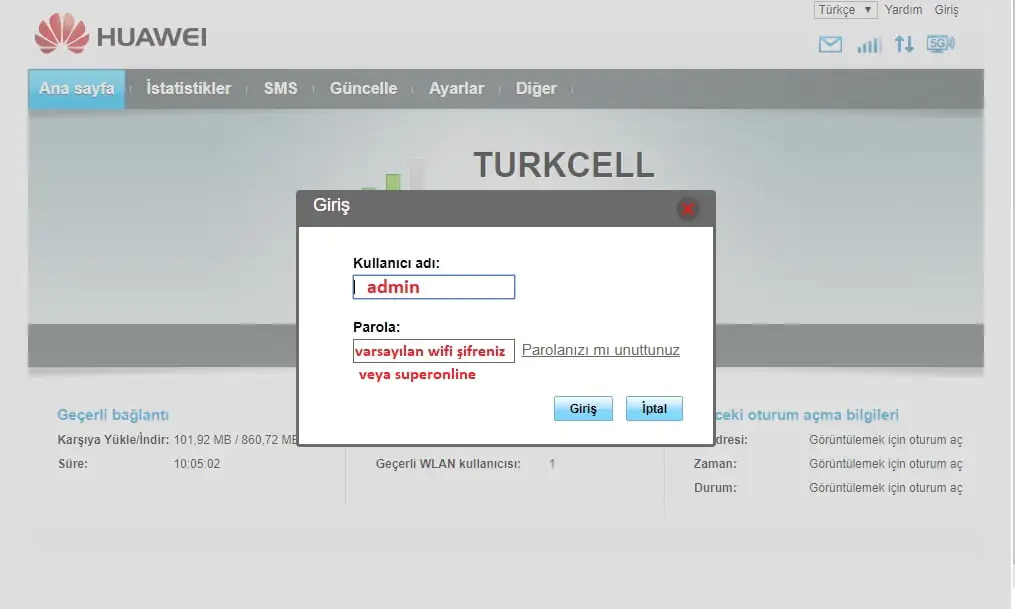The height and width of the screenshot is (609, 1015).
Task: Click the signal strength bars icon
Action: (869, 44)
